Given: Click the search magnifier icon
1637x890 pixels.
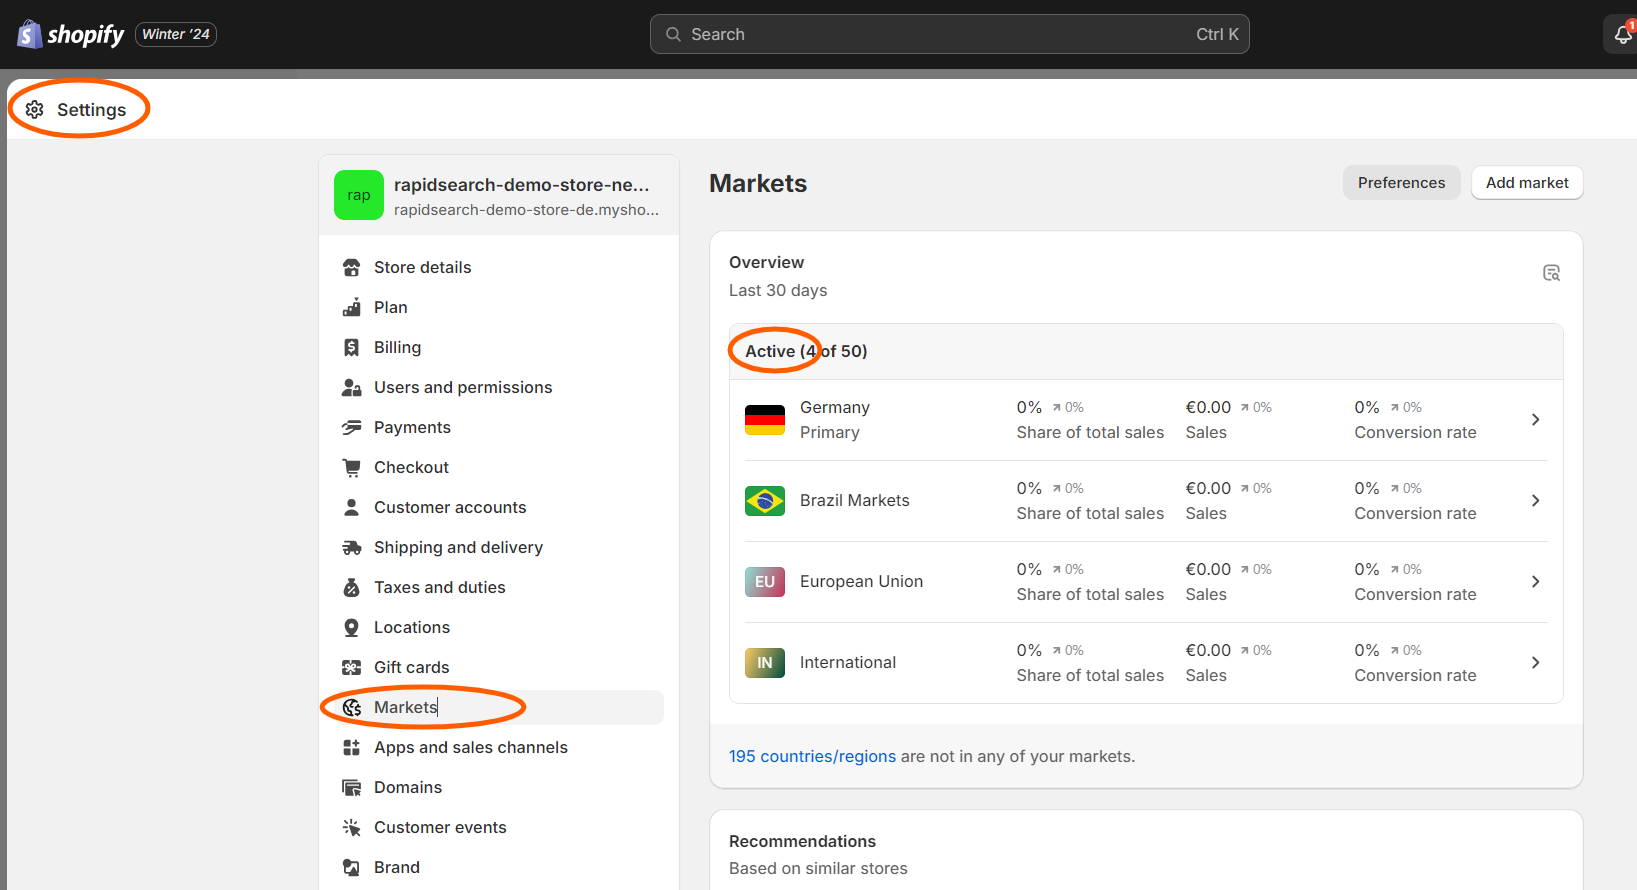Looking at the screenshot, I should pyautogui.click(x=674, y=34).
